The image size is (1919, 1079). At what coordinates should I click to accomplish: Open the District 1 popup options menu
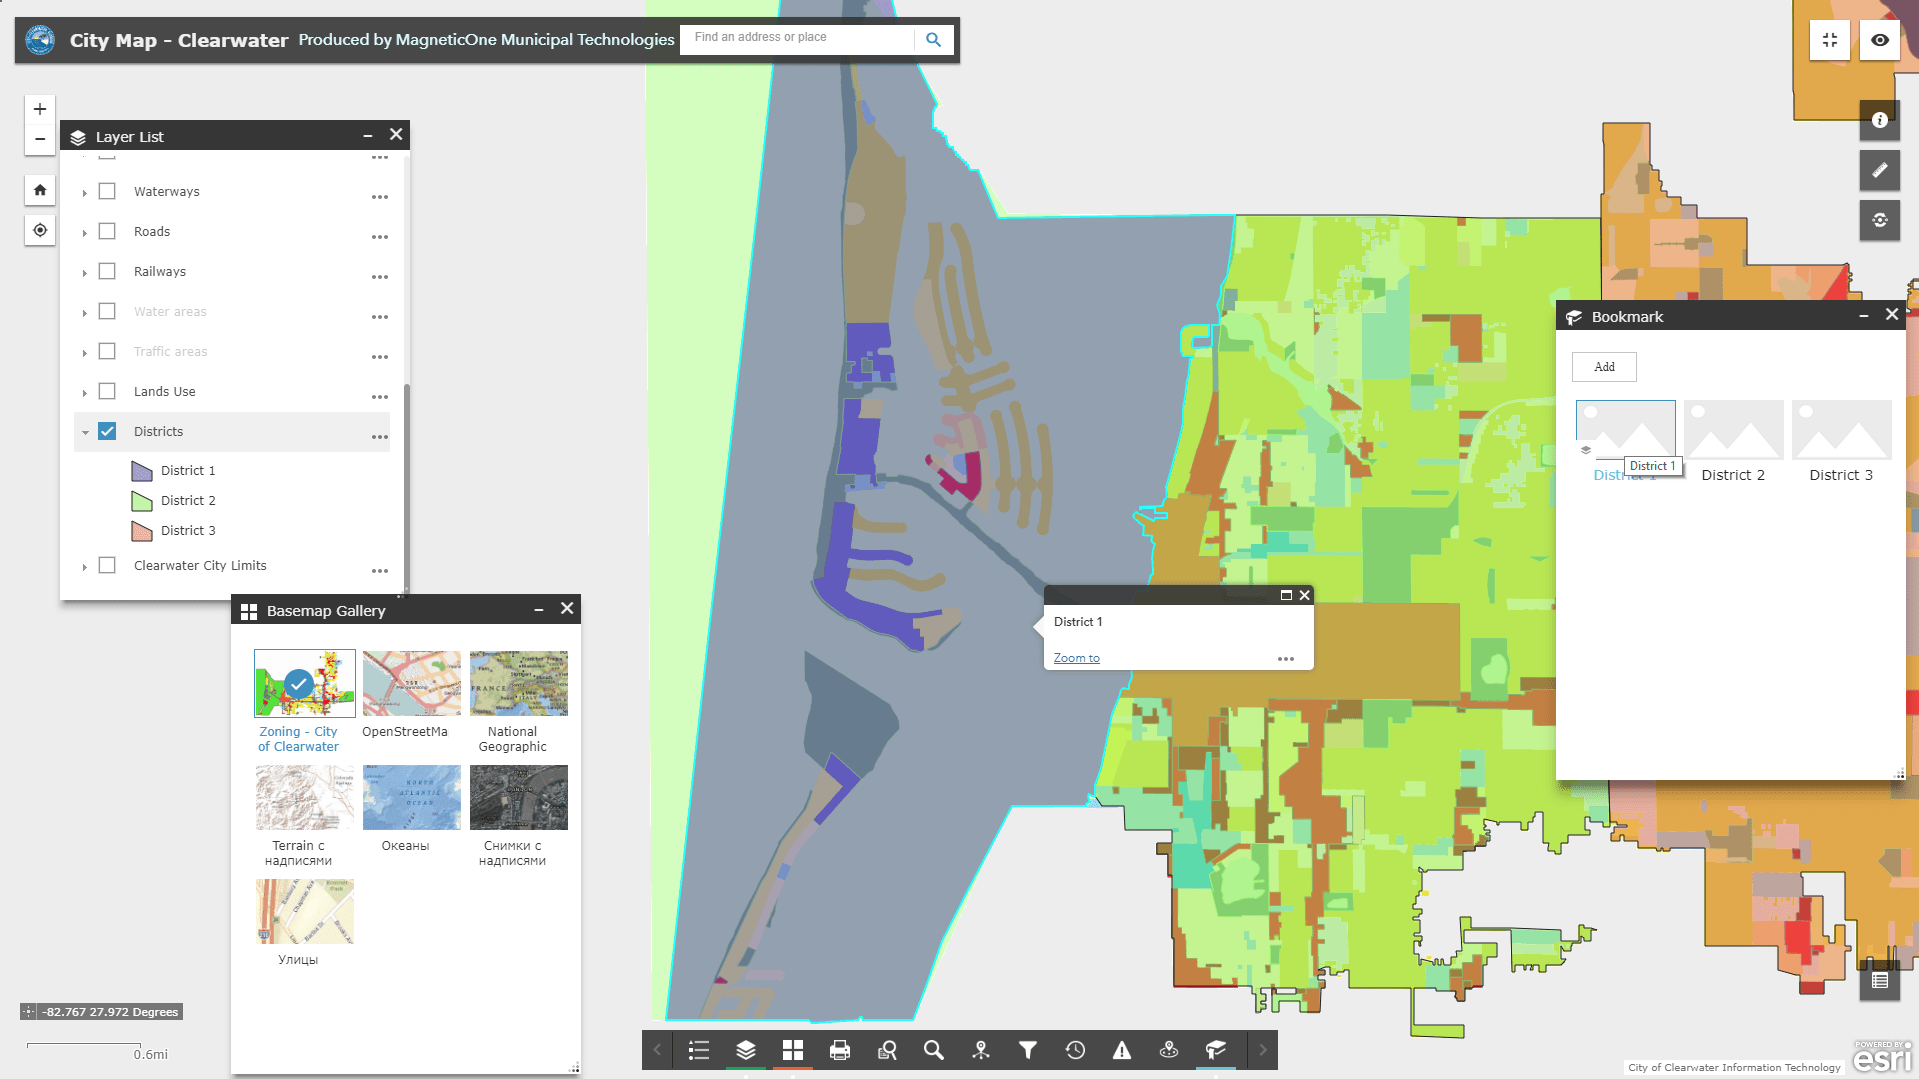coord(1286,658)
